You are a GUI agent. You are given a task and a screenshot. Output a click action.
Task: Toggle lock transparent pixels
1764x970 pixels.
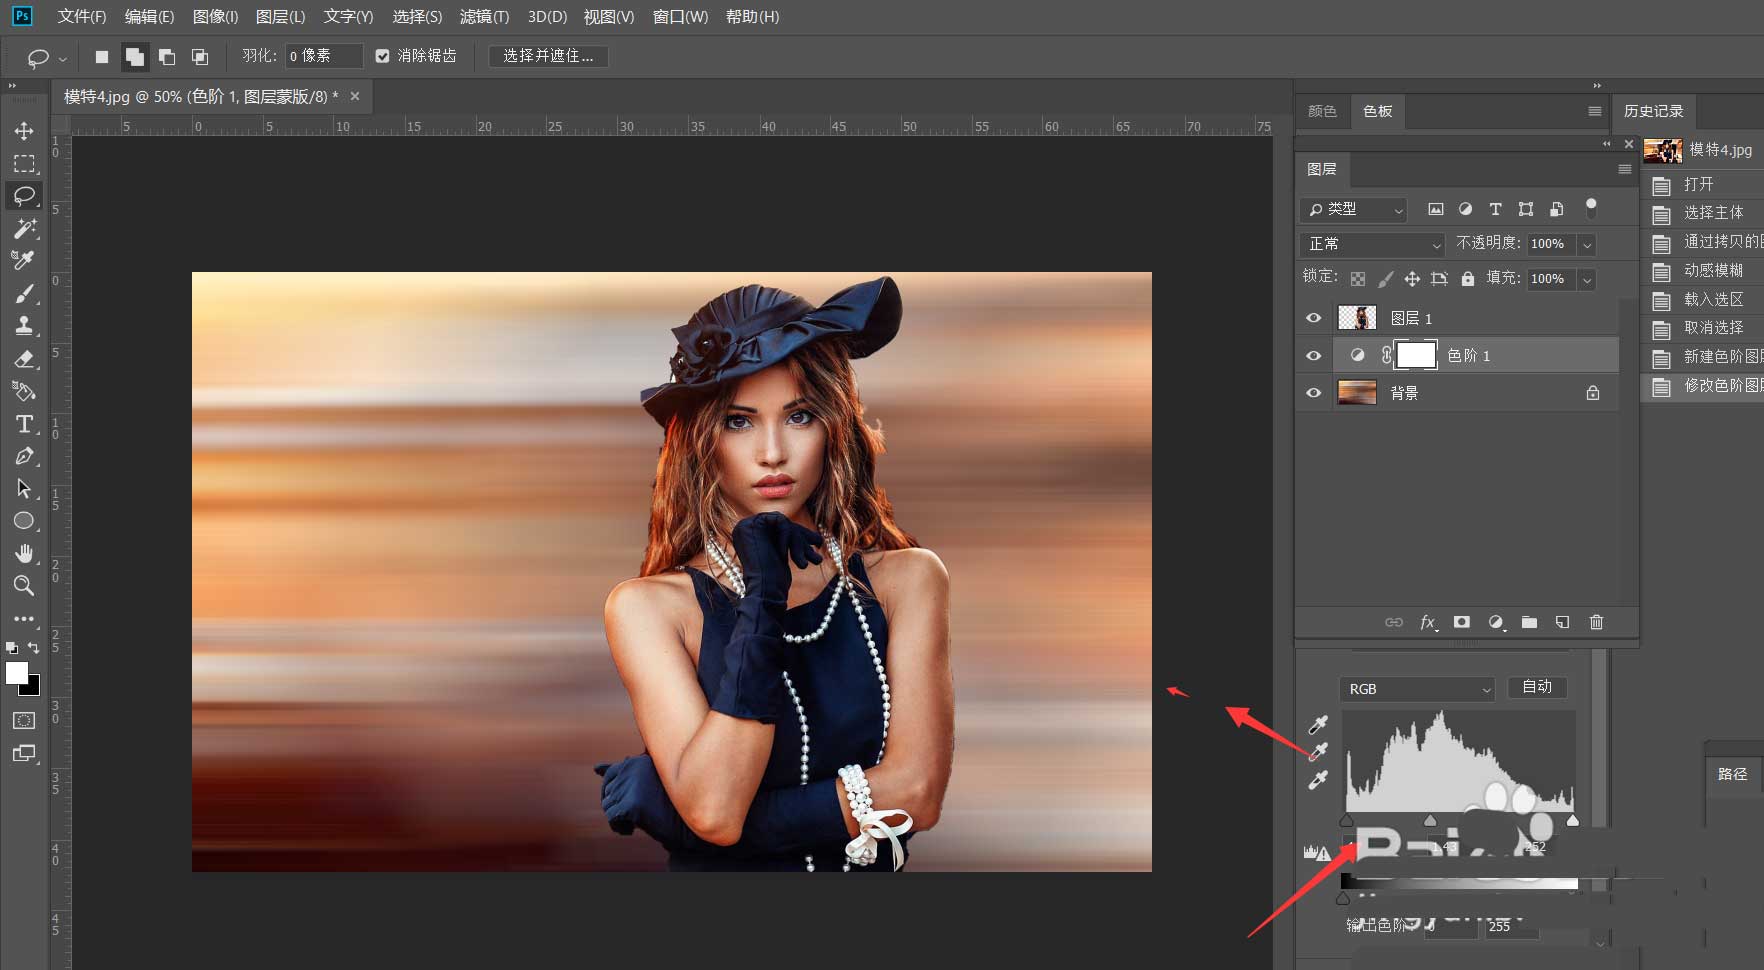coord(1358,279)
